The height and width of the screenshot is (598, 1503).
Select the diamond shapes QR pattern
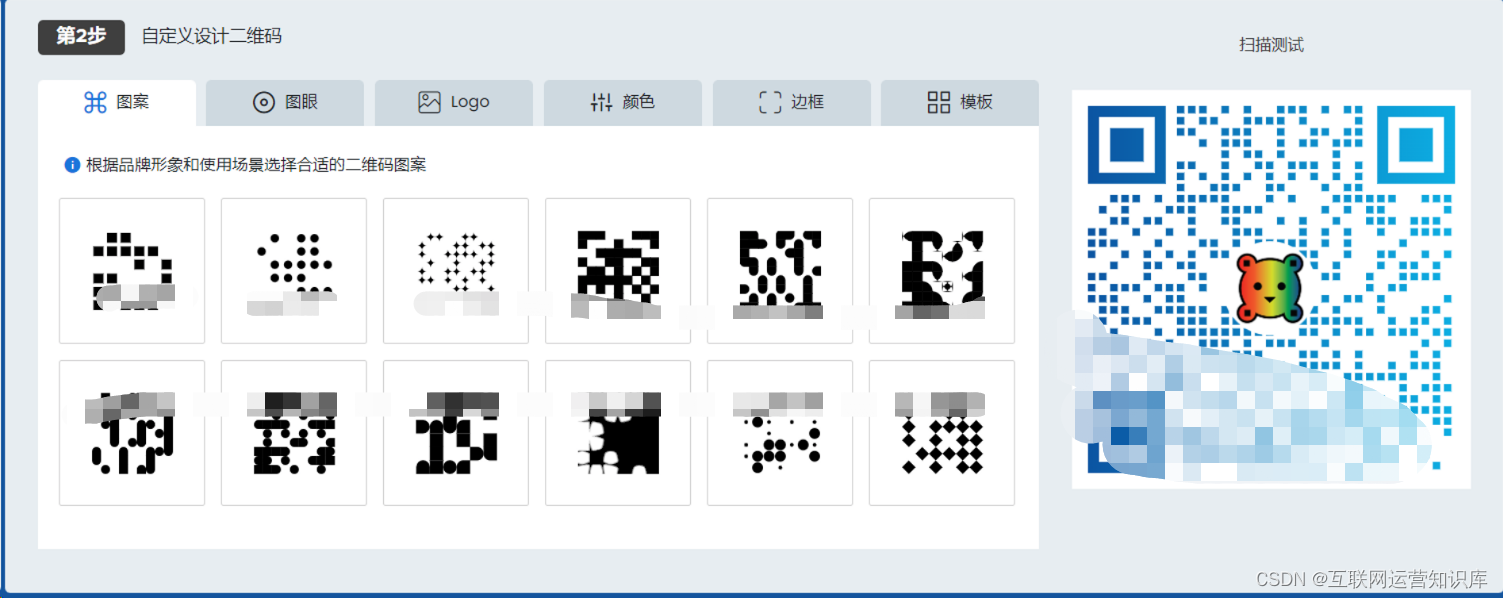click(x=942, y=433)
